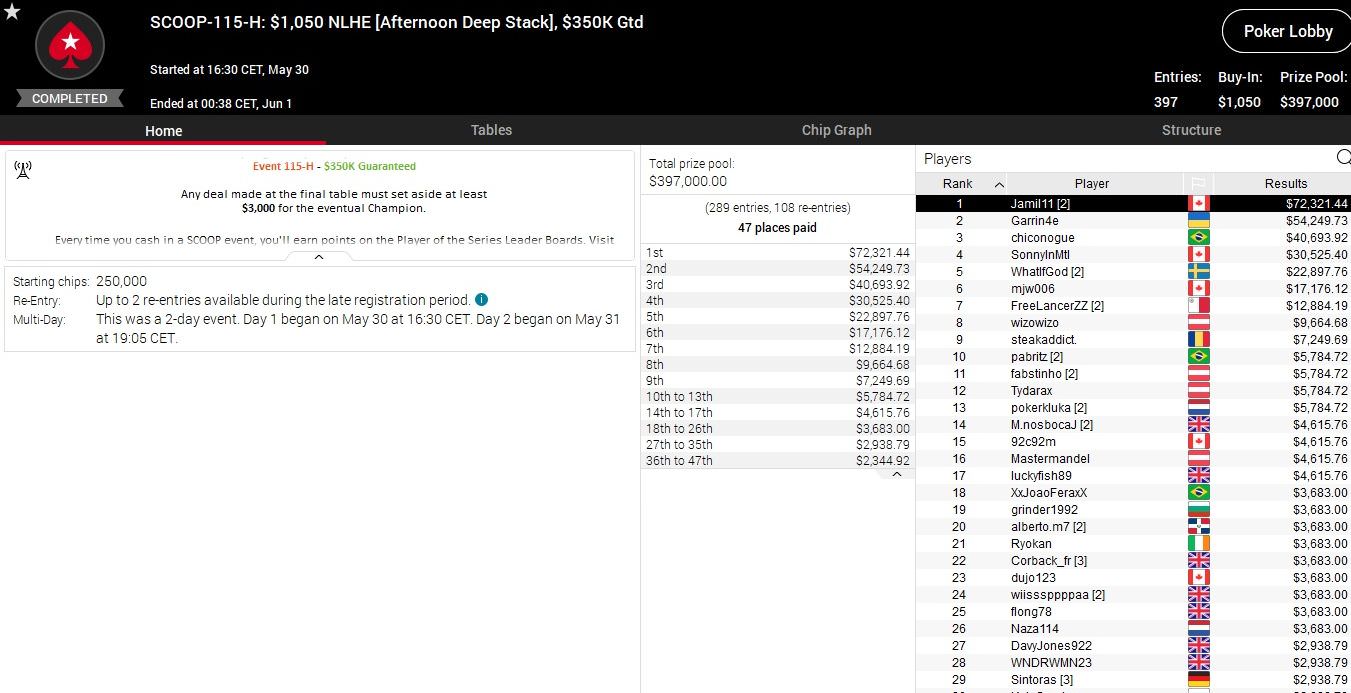Image resolution: width=1351 pixels, height=693 pixels.
Task: Click the Re-Entry info icon
Action: [481, 300]
